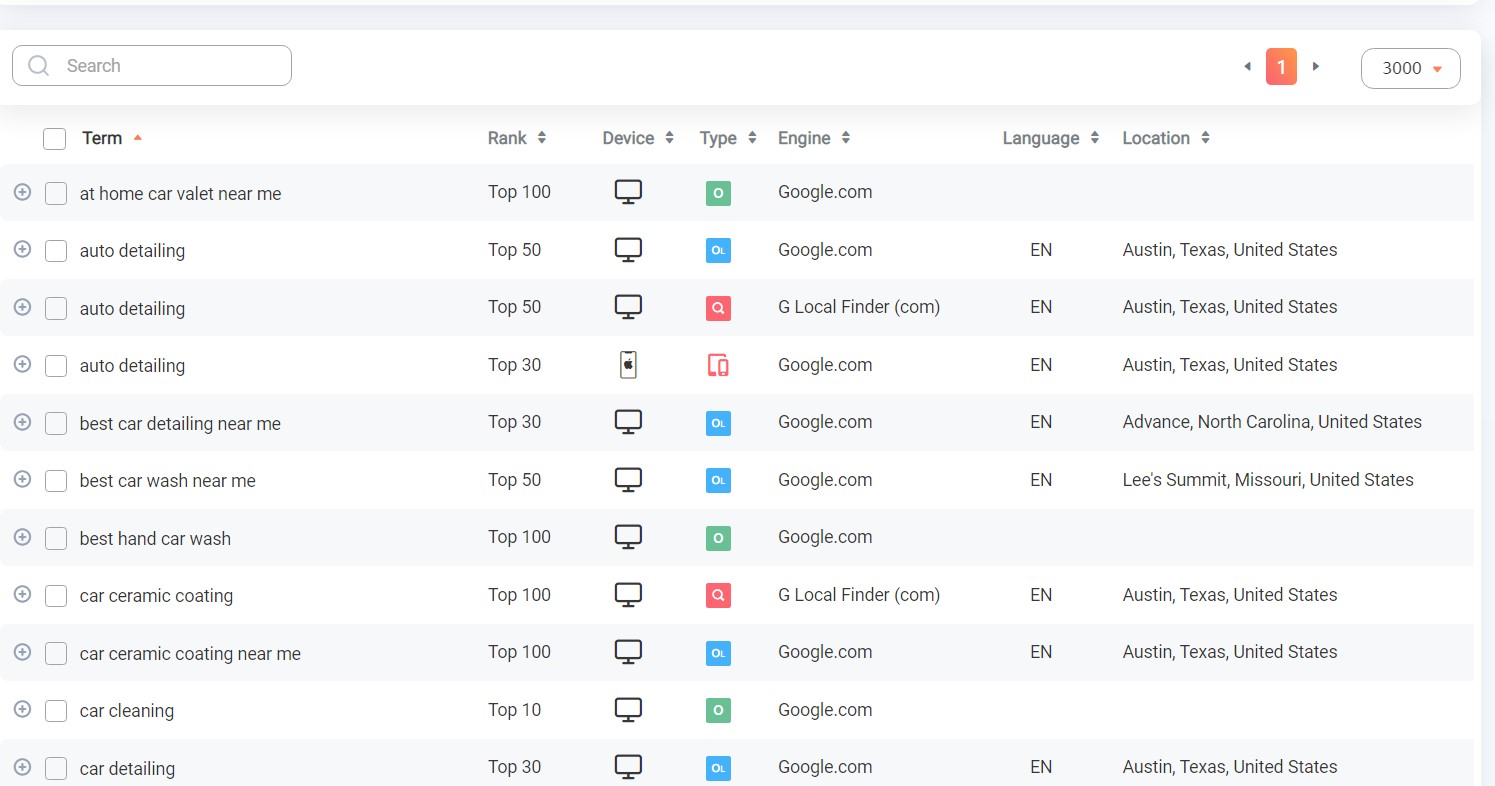1495x786 pixels.
Task: Click the iPhone device icon in the auto detailing Top 30 row
Action: tap(628, 365)
